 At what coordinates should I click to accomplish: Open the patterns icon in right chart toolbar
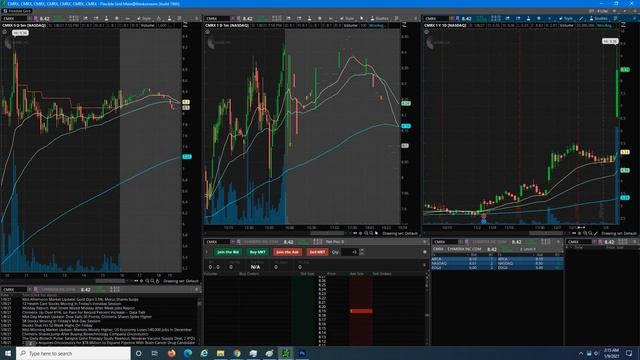click(616, 18)
